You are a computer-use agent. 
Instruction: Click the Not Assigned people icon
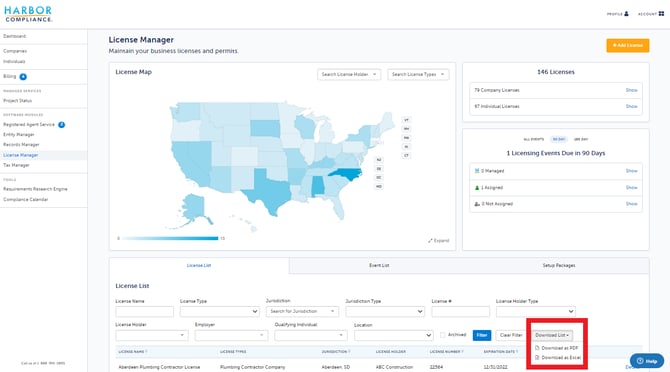[x=477, y=204]
